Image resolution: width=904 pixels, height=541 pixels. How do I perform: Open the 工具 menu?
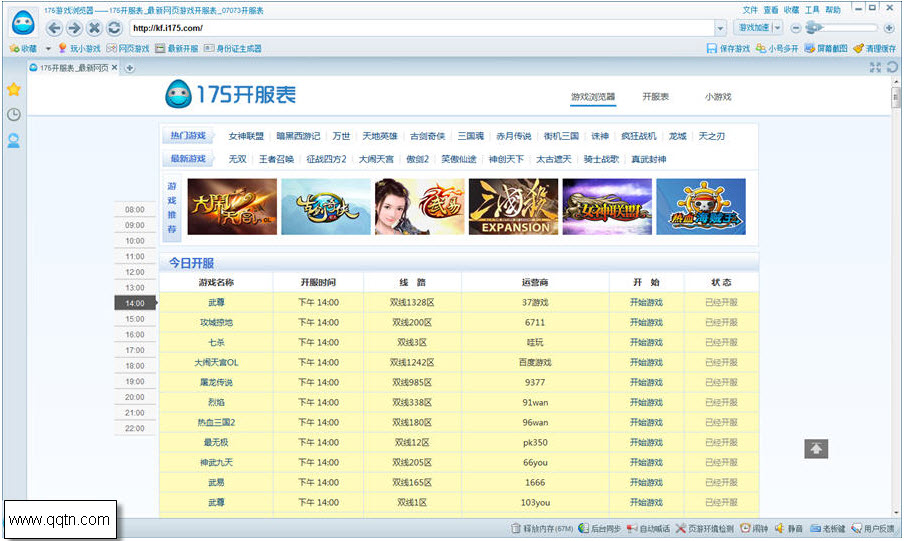812,9
